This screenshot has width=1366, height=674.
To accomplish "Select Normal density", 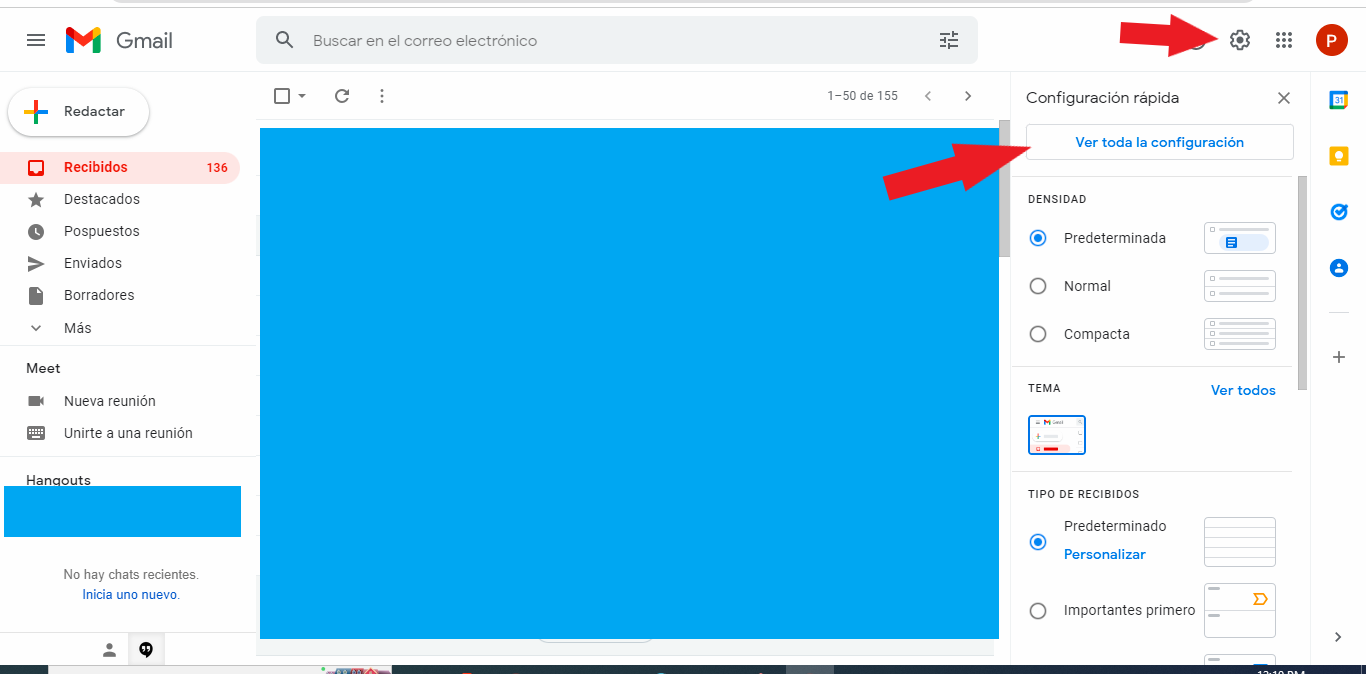I will point(1038,286).
